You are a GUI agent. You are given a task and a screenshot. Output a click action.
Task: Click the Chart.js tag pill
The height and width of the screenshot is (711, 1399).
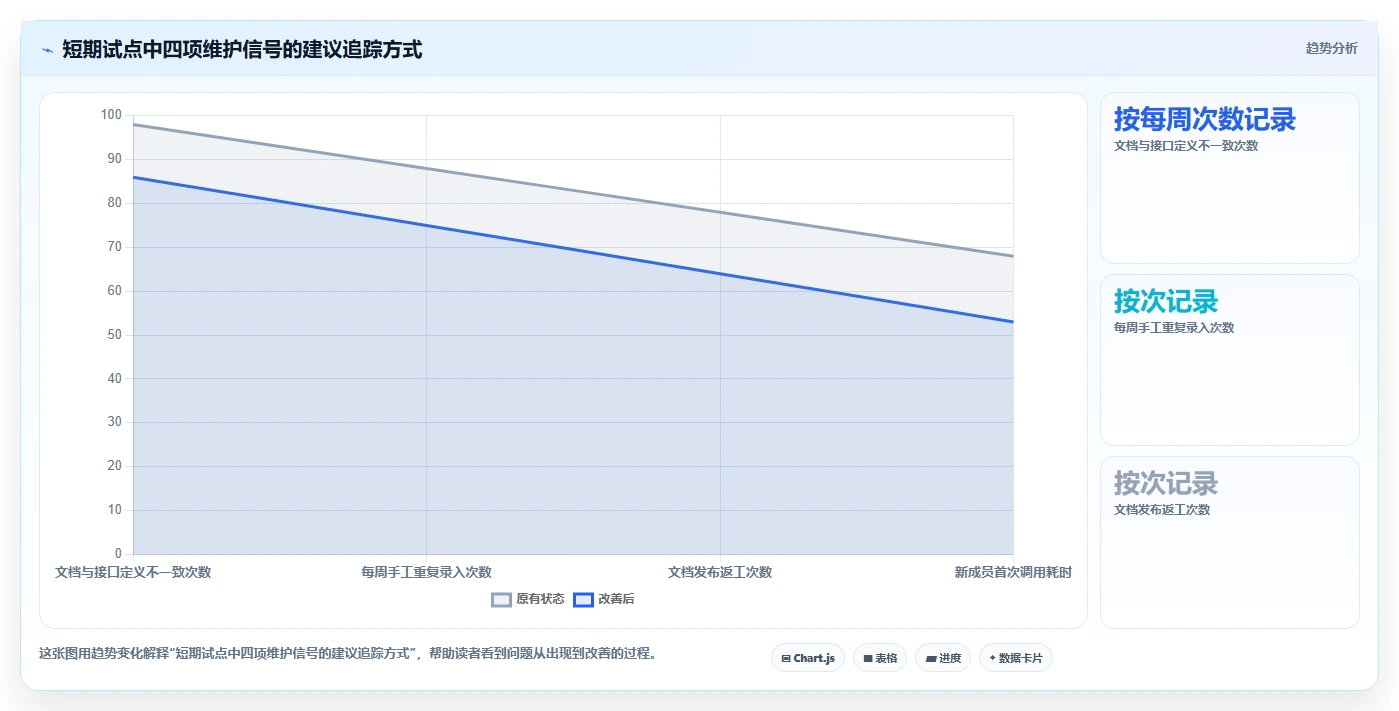(808, 658)
